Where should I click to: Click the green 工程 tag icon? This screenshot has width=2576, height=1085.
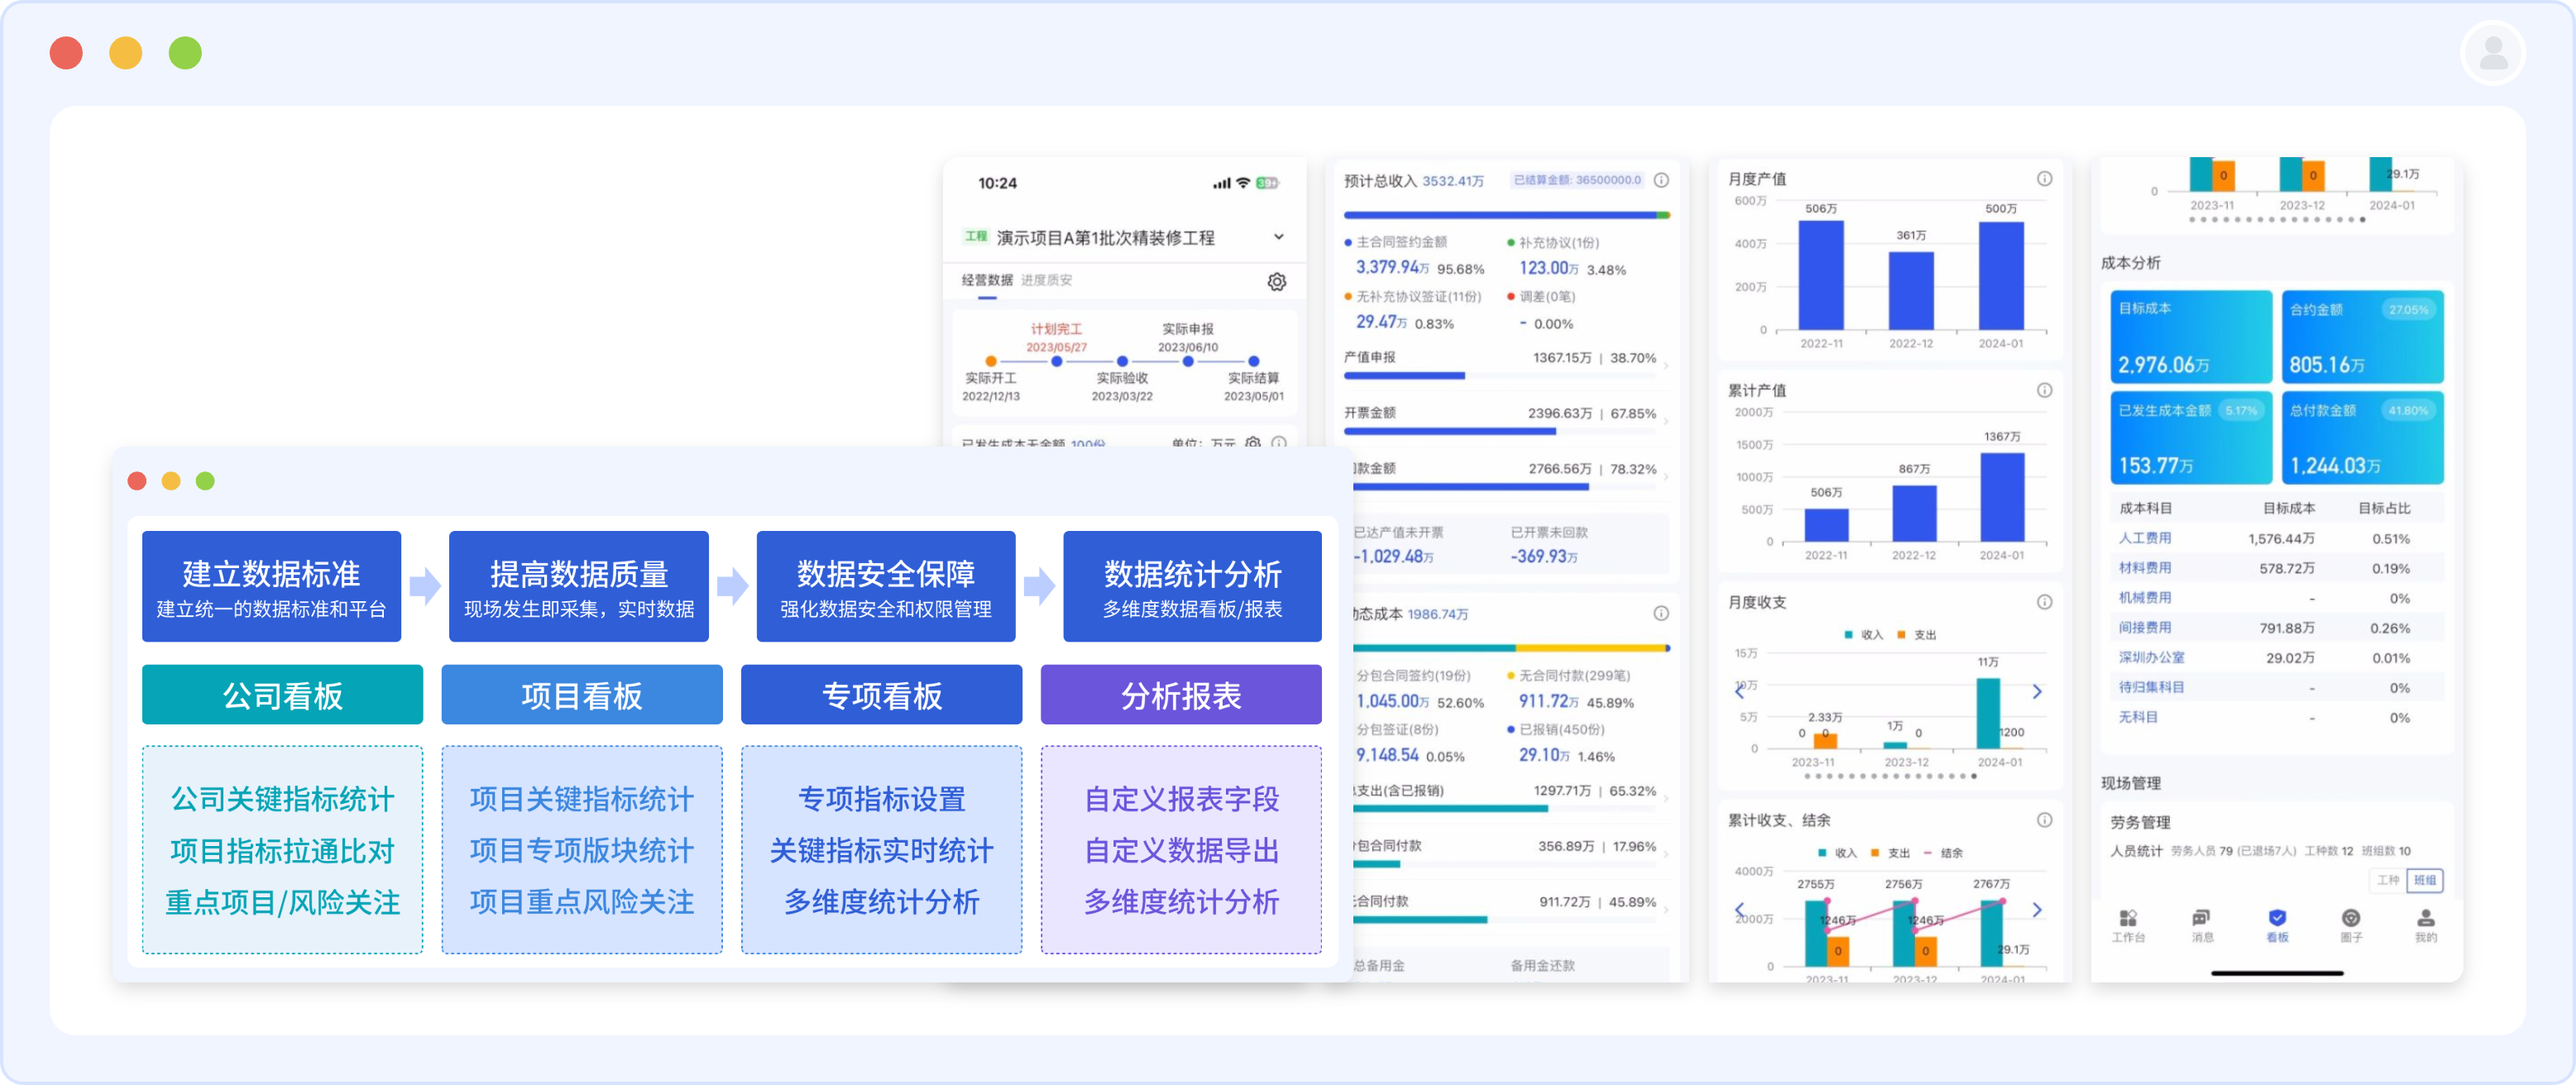tap(976, 237)
